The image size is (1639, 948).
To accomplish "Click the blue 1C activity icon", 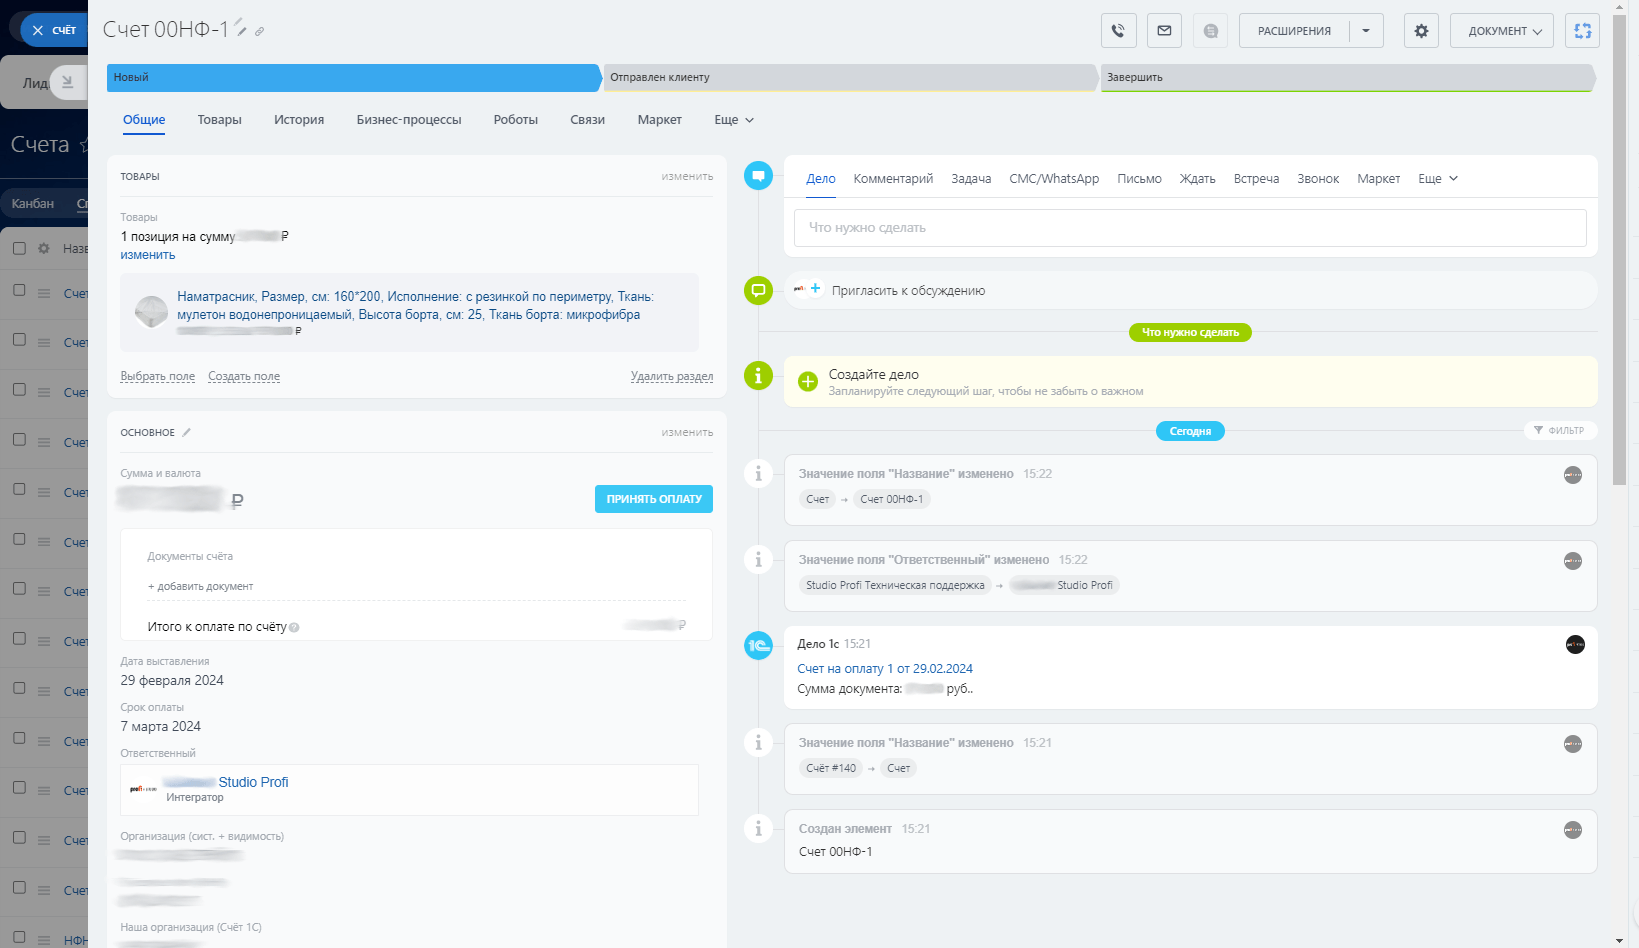I will pyautogui.click(x=759, y=646).
